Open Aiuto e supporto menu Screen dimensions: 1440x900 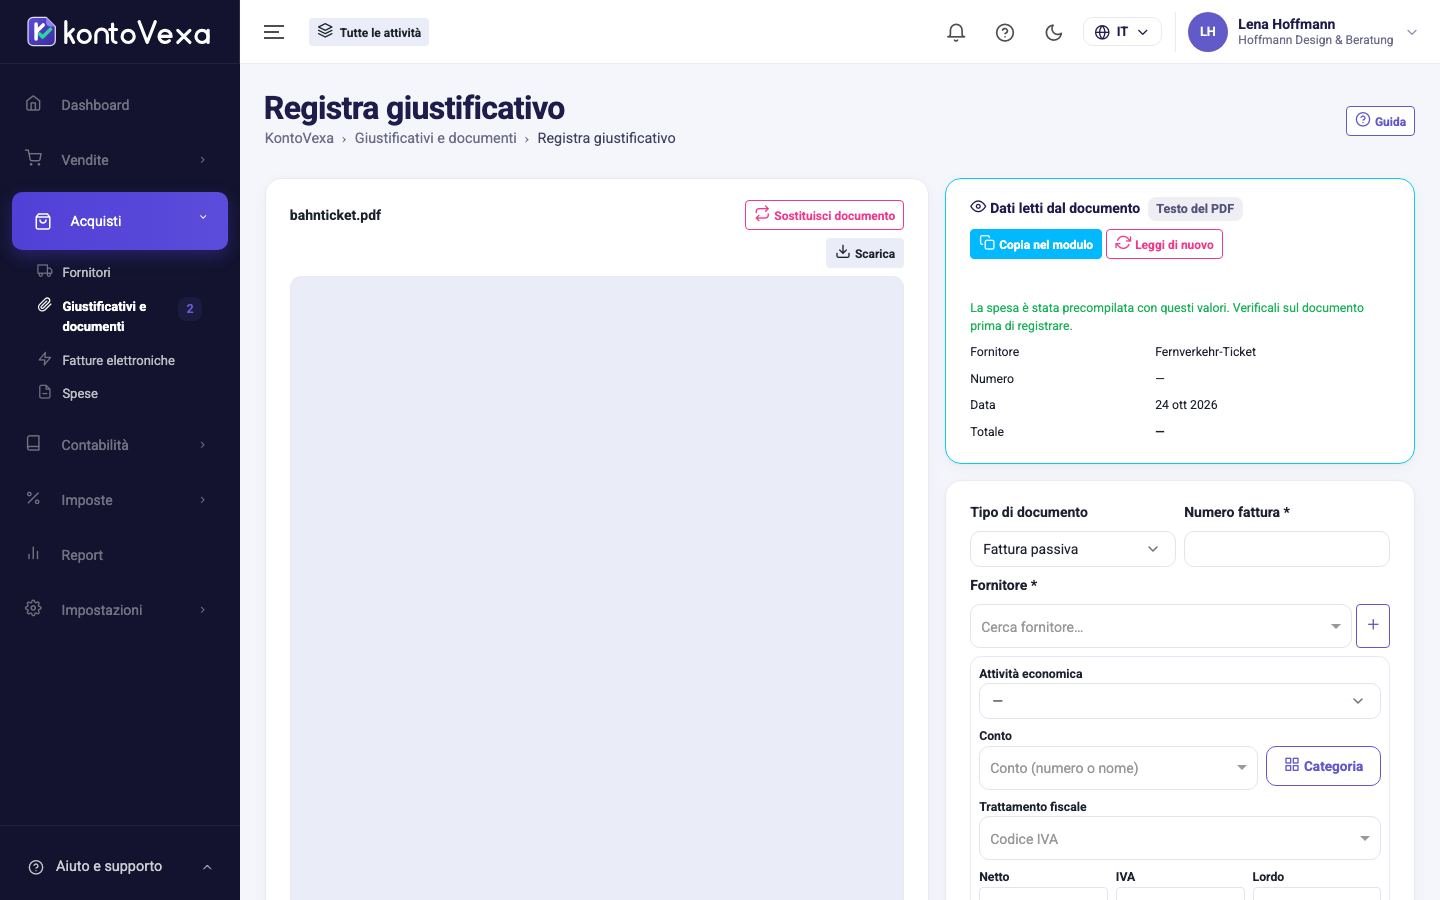coord(120,866)
